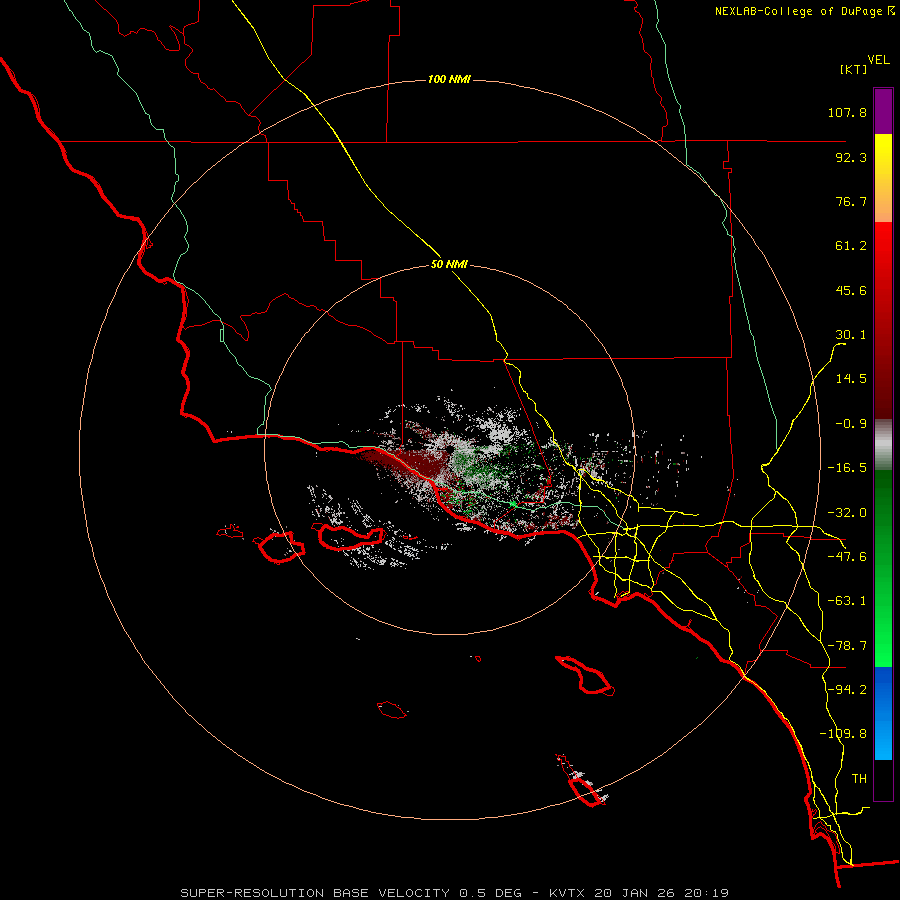Image resolution: width=900 pixels, height=900 pixels.
Task: Click the 61.2 legend value
Action: point(851,246)
